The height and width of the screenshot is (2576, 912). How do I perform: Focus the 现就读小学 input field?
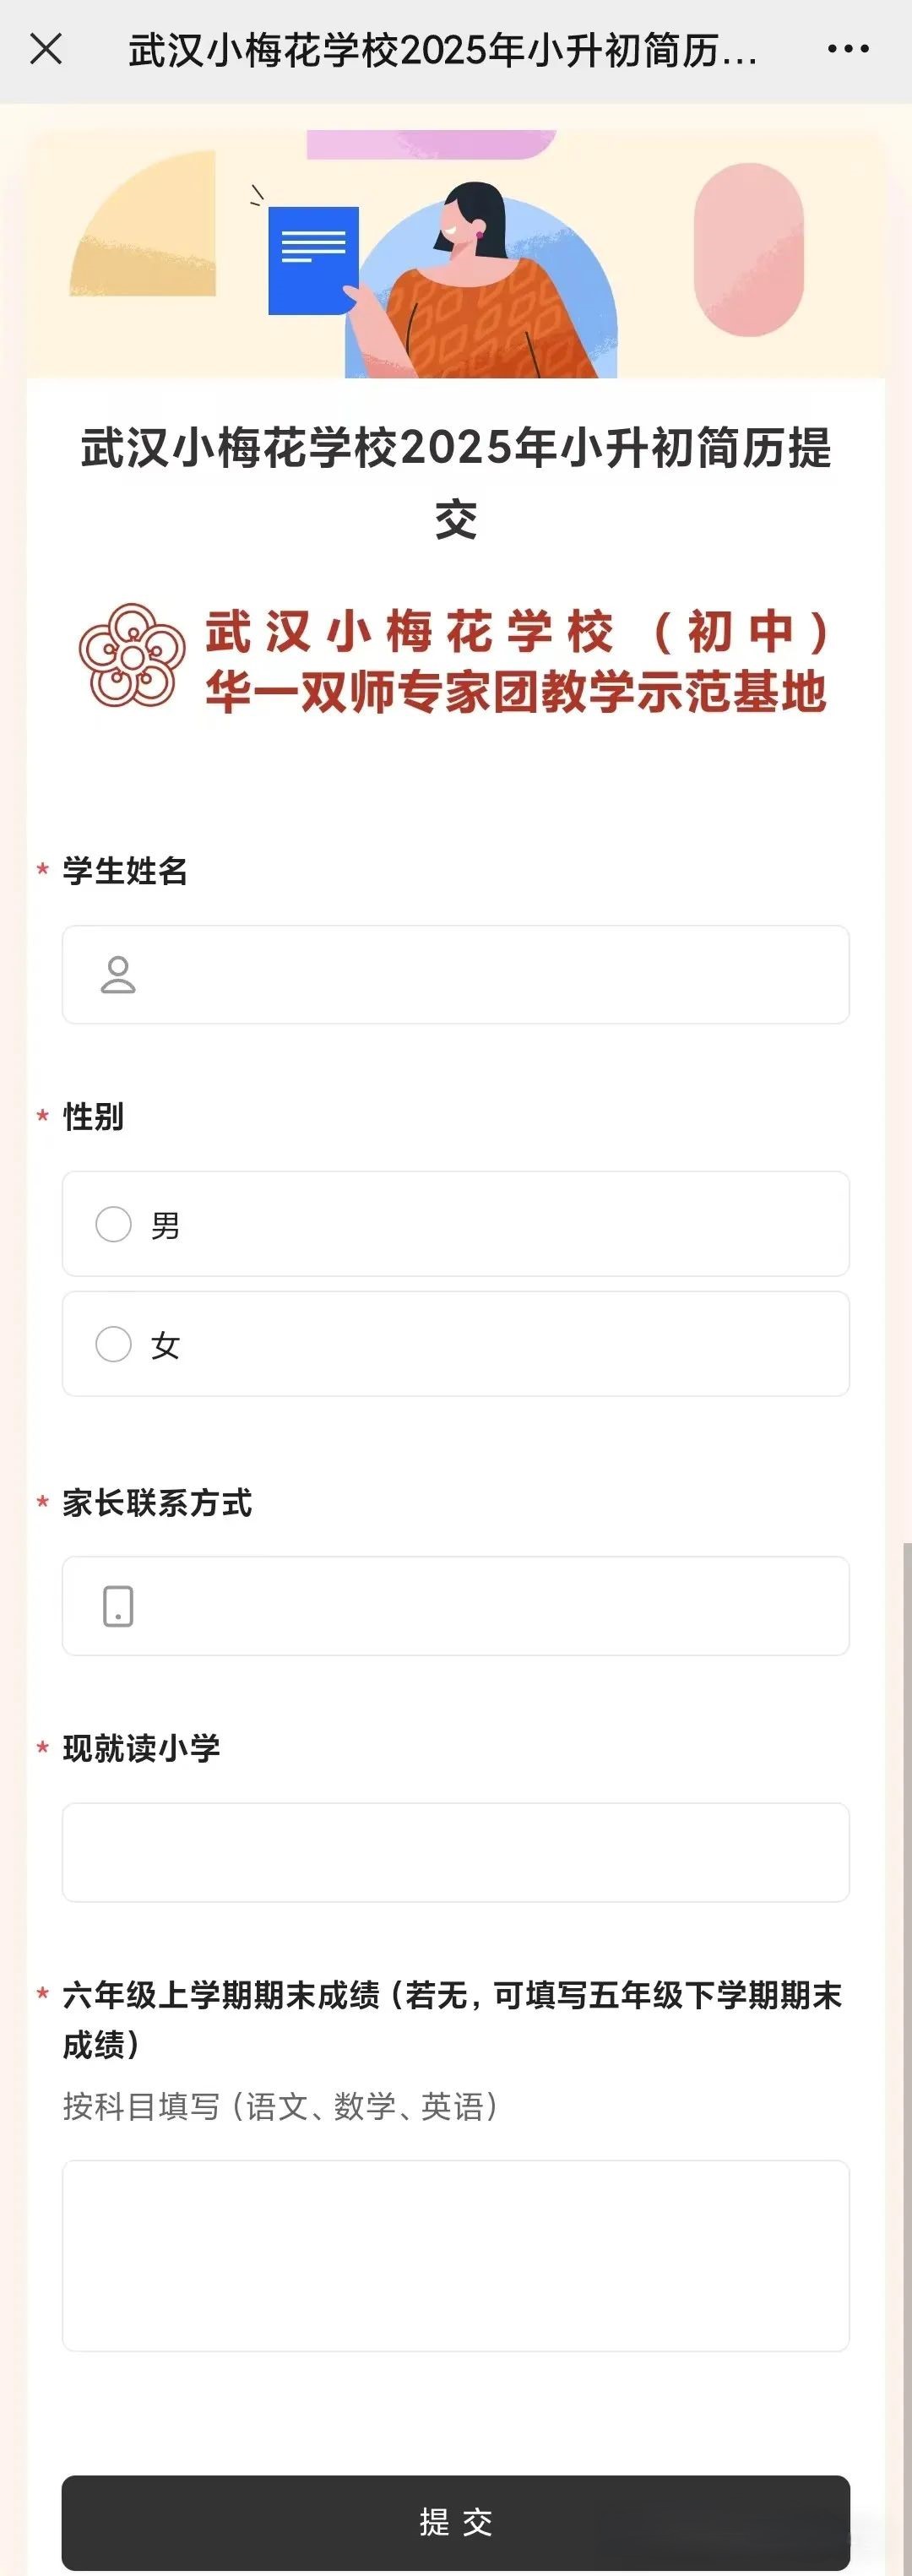(x=456, y=1853)
